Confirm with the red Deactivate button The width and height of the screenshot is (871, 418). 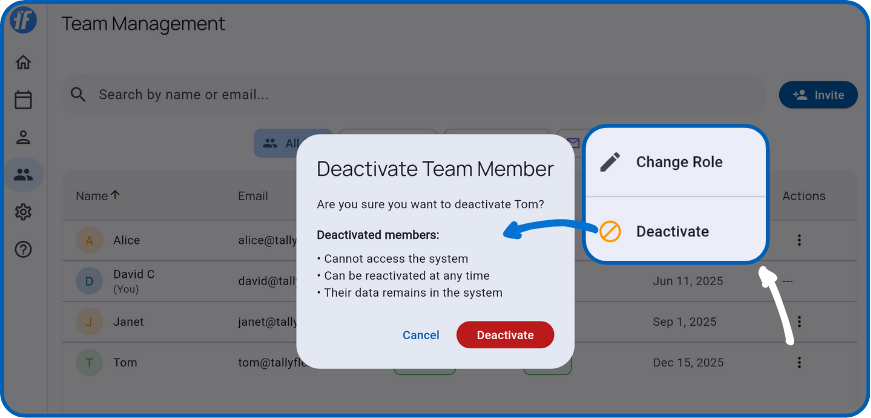505,335
